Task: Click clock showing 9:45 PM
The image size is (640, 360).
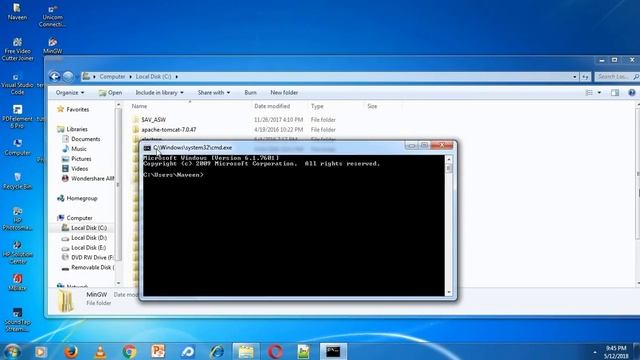Action: pyautogui.click(x=616, y=348)
